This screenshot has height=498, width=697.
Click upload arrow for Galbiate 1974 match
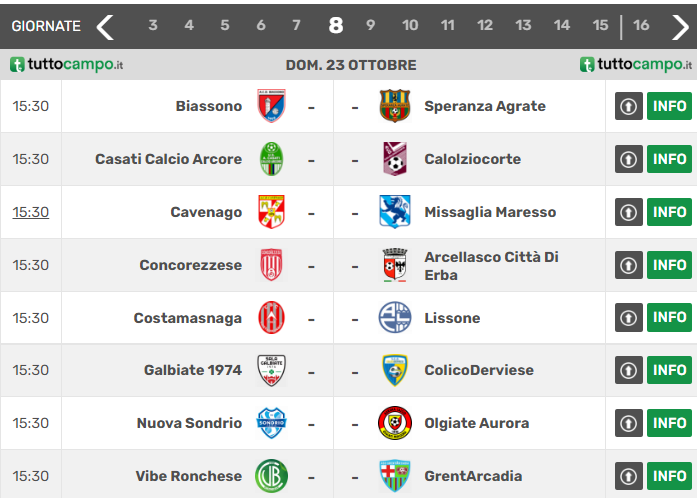[628, 370]
